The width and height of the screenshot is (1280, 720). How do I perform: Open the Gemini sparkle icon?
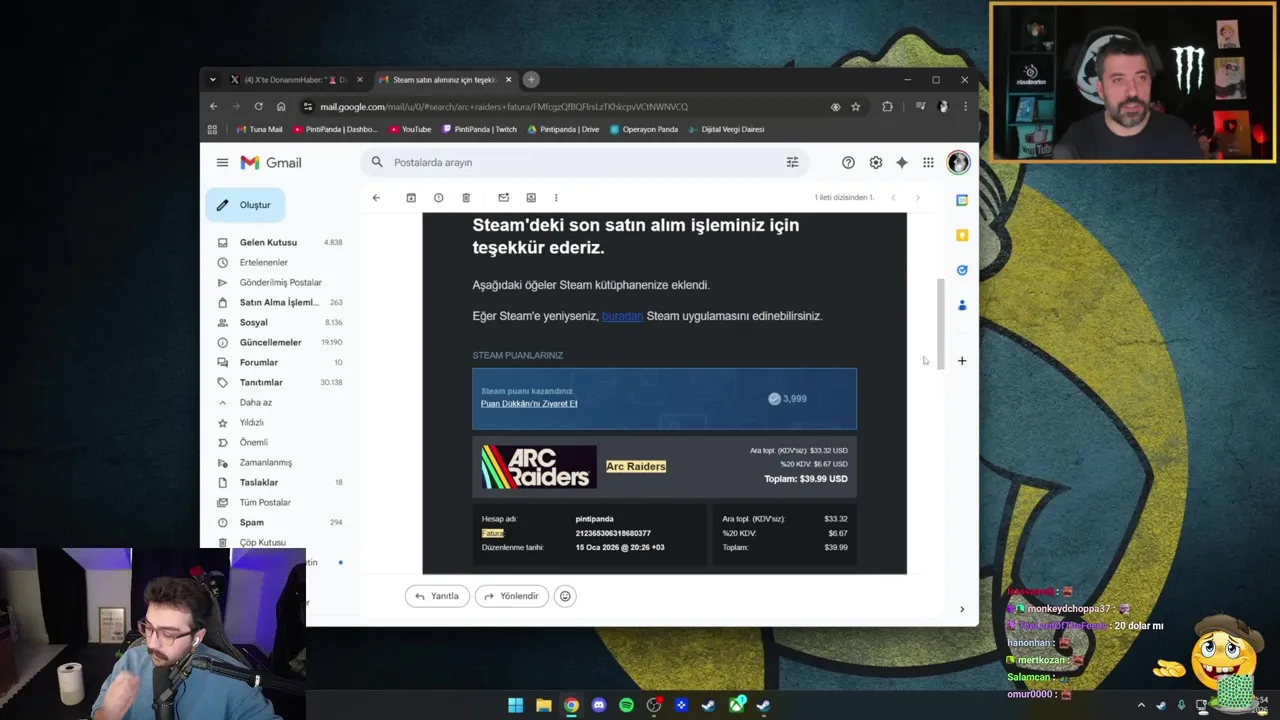pyautogui.click(x=901, y=162)
